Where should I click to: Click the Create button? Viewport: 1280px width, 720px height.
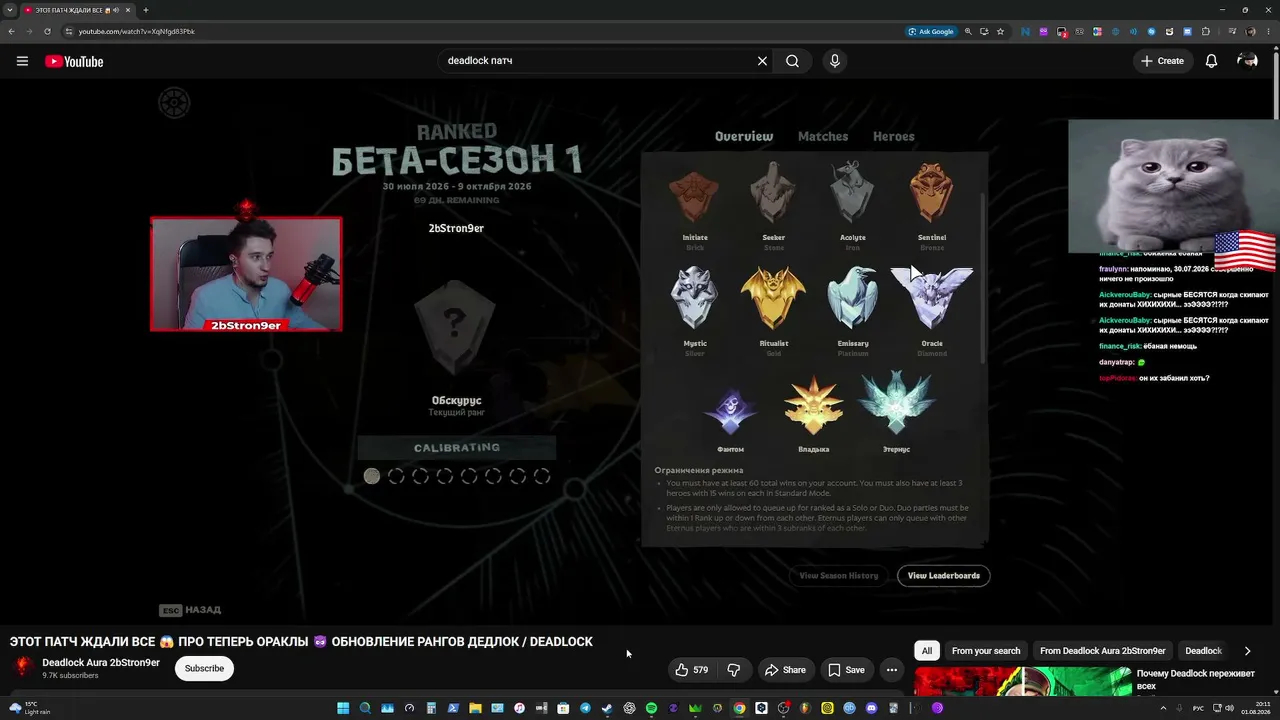tap(1162, 61)
